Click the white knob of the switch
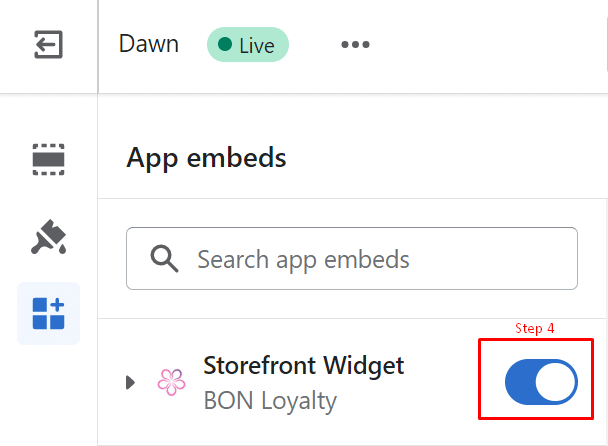Screen dimensions: 608x446 [556, 381]
